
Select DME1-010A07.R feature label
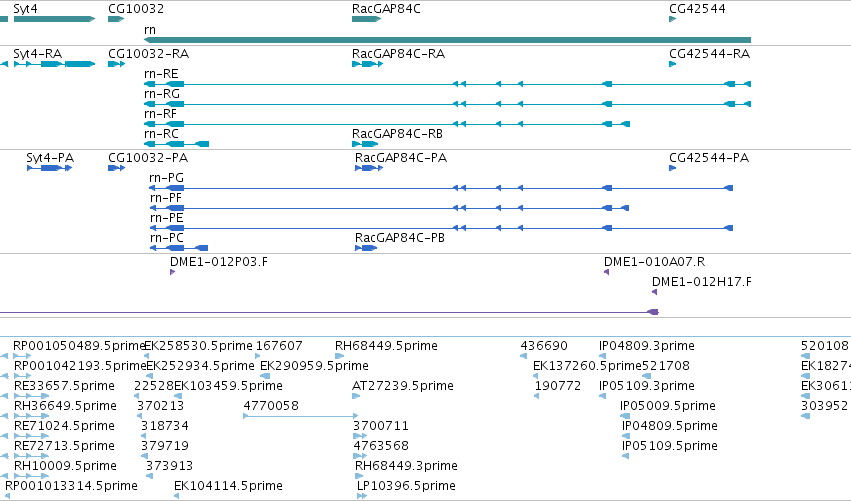tap(655, 262)
